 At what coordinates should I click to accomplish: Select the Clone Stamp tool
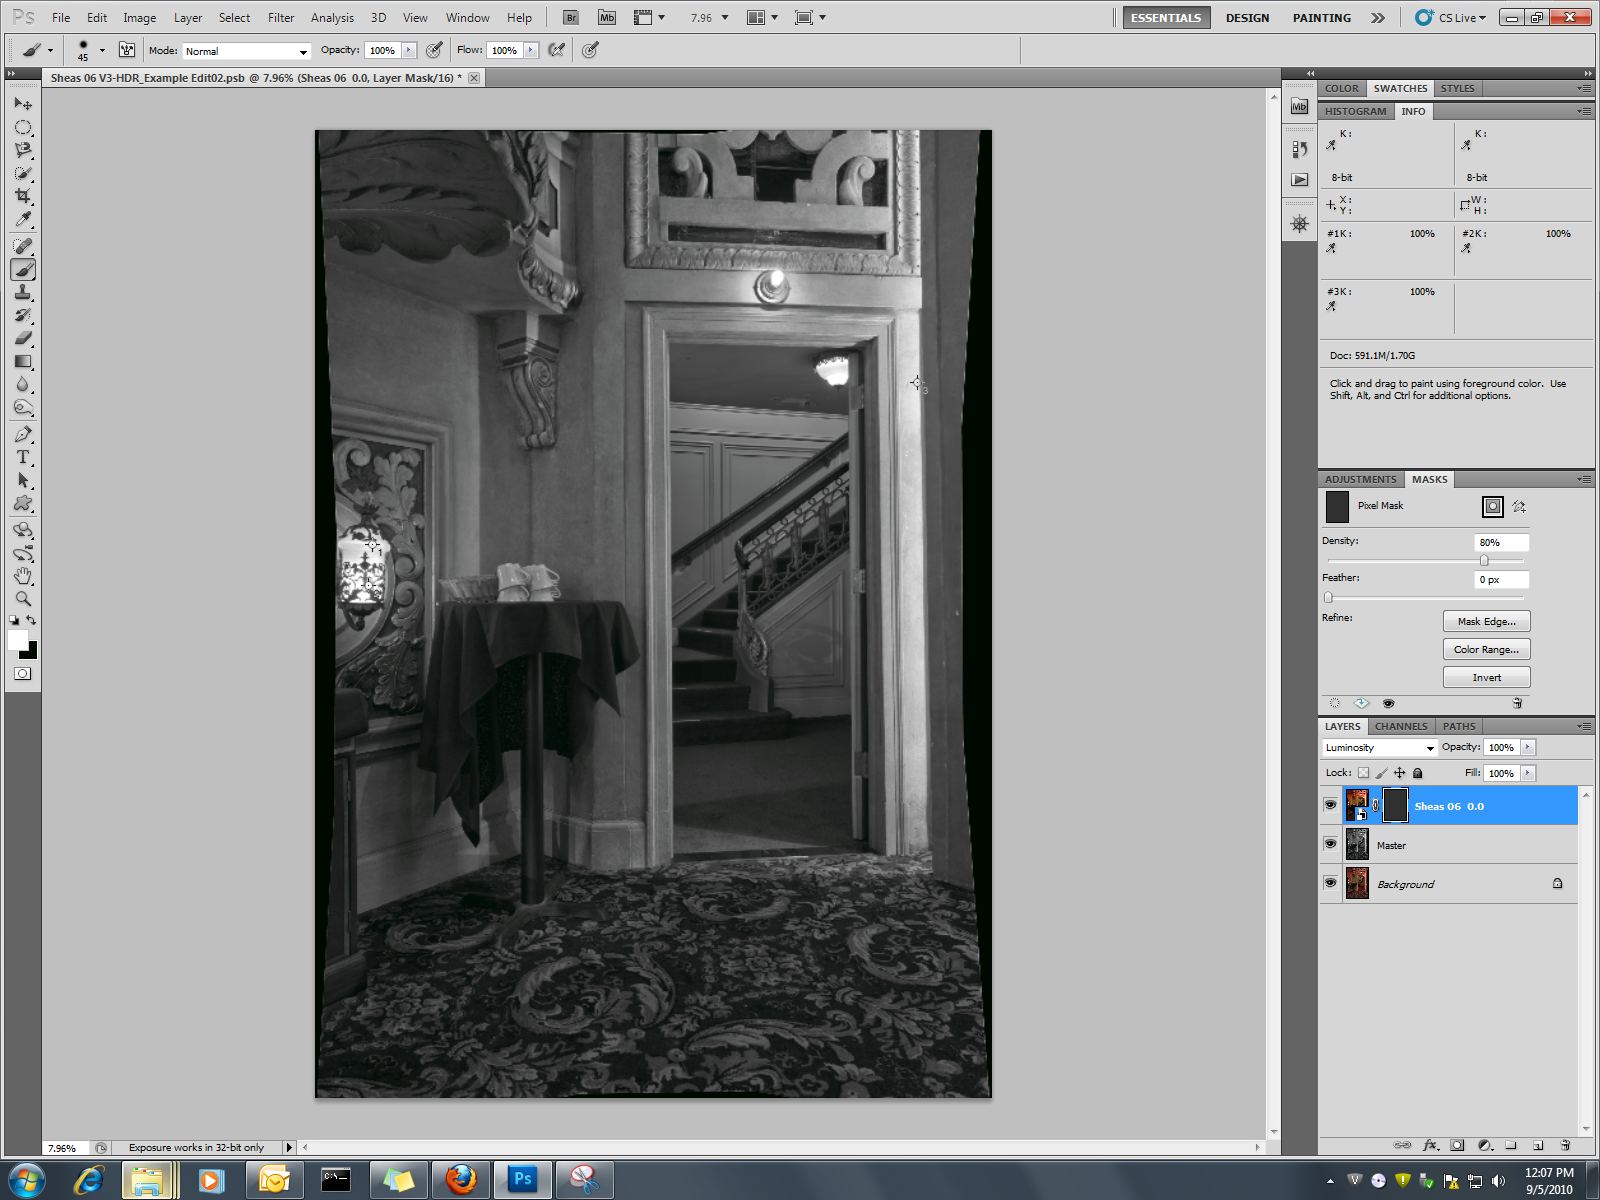pyautogui.click(x=23, y=292)
